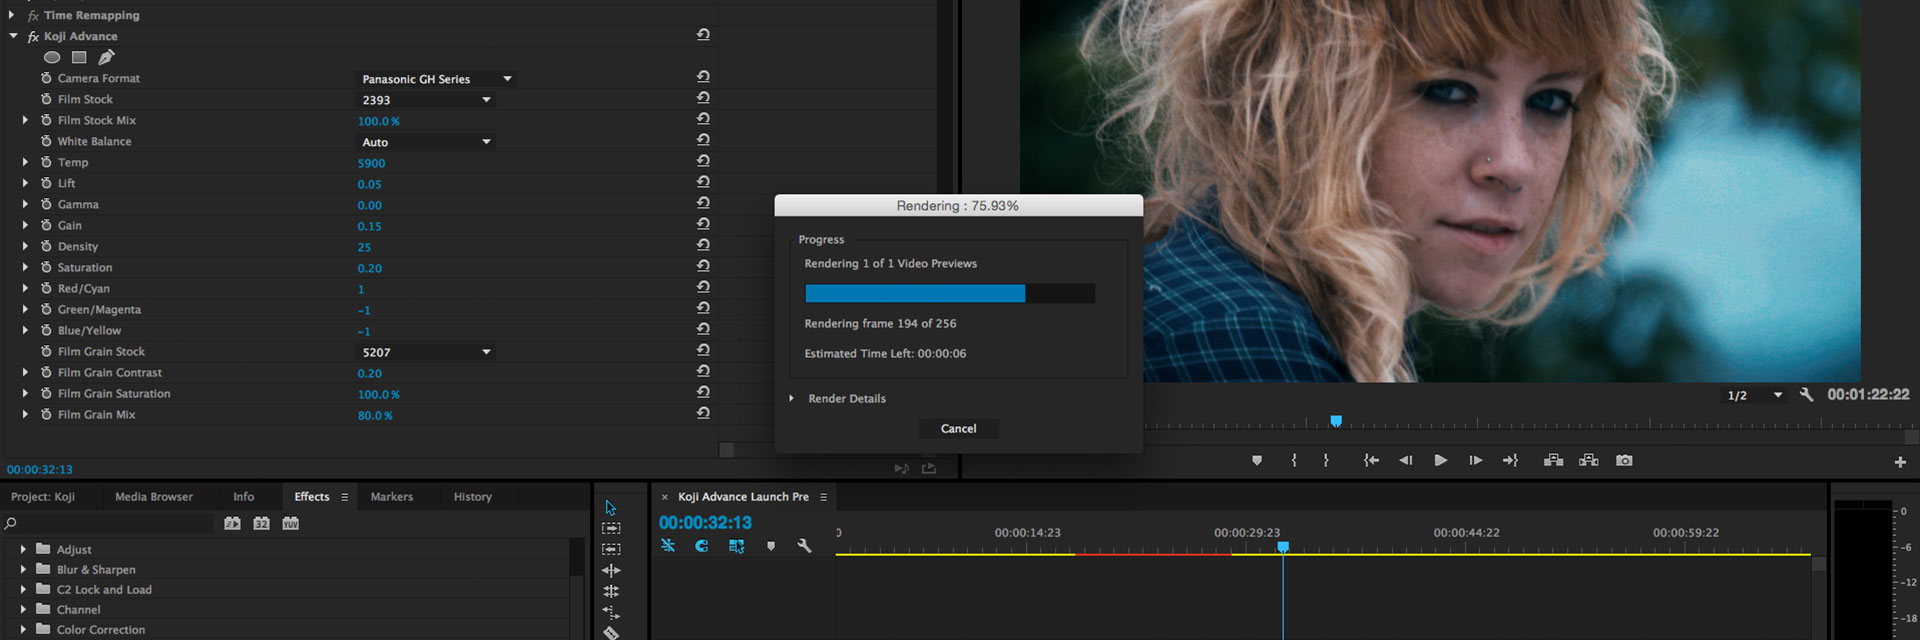Toggle the Saturation keyframe stopwatch
This screenshot has height=640, width=1920.
[46, 267]
